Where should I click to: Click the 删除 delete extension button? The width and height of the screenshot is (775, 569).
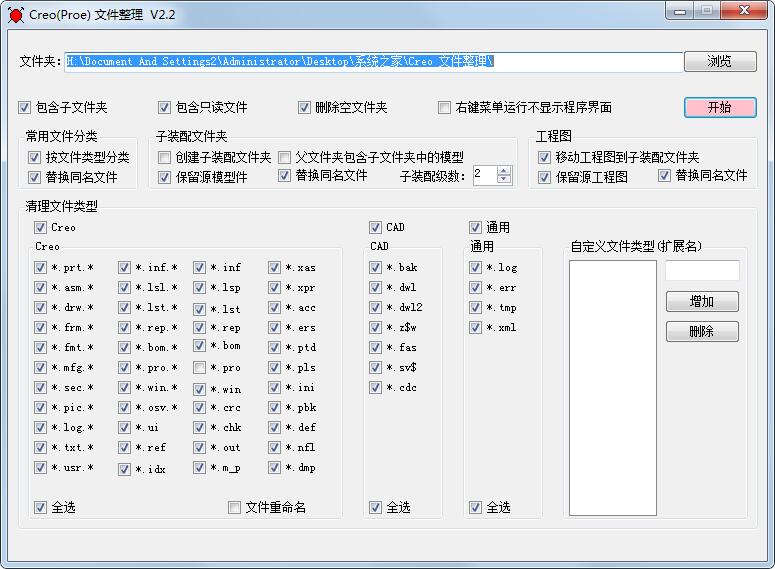(x=702, y=331)
